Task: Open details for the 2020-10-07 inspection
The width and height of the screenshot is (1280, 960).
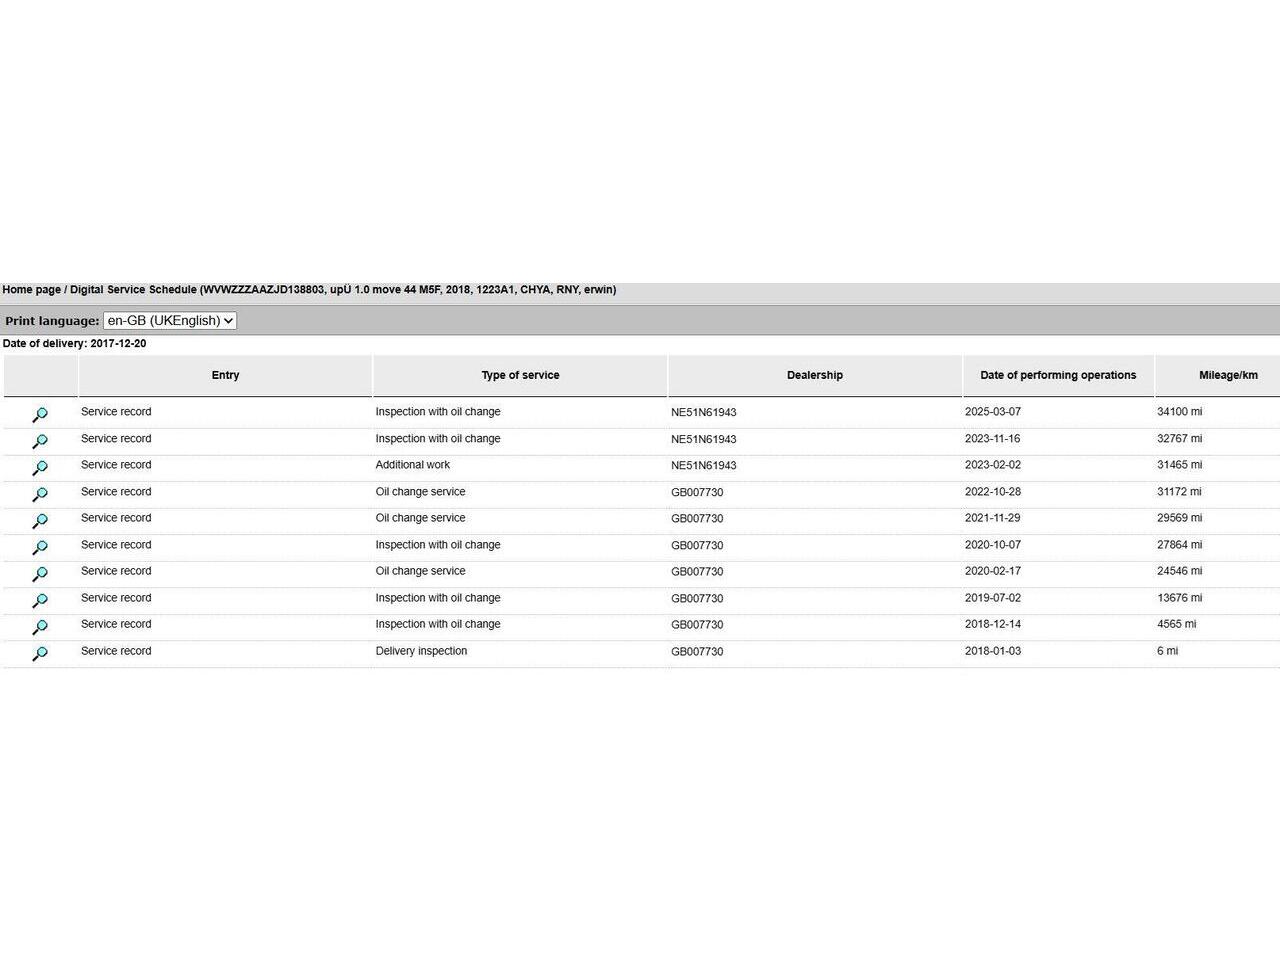Action: tap(40, 547)
